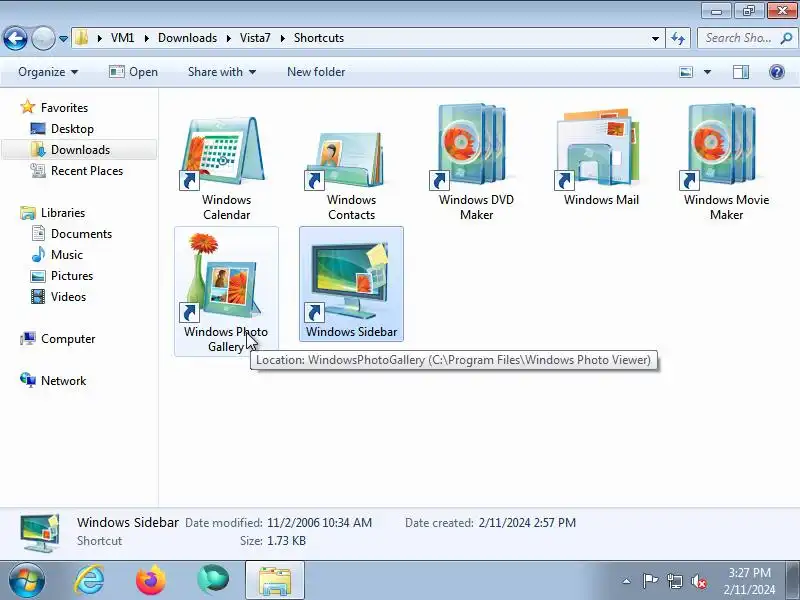Click VM1 in the address path
This screenshot has width=800, height=600.
[x=122, y=38]
